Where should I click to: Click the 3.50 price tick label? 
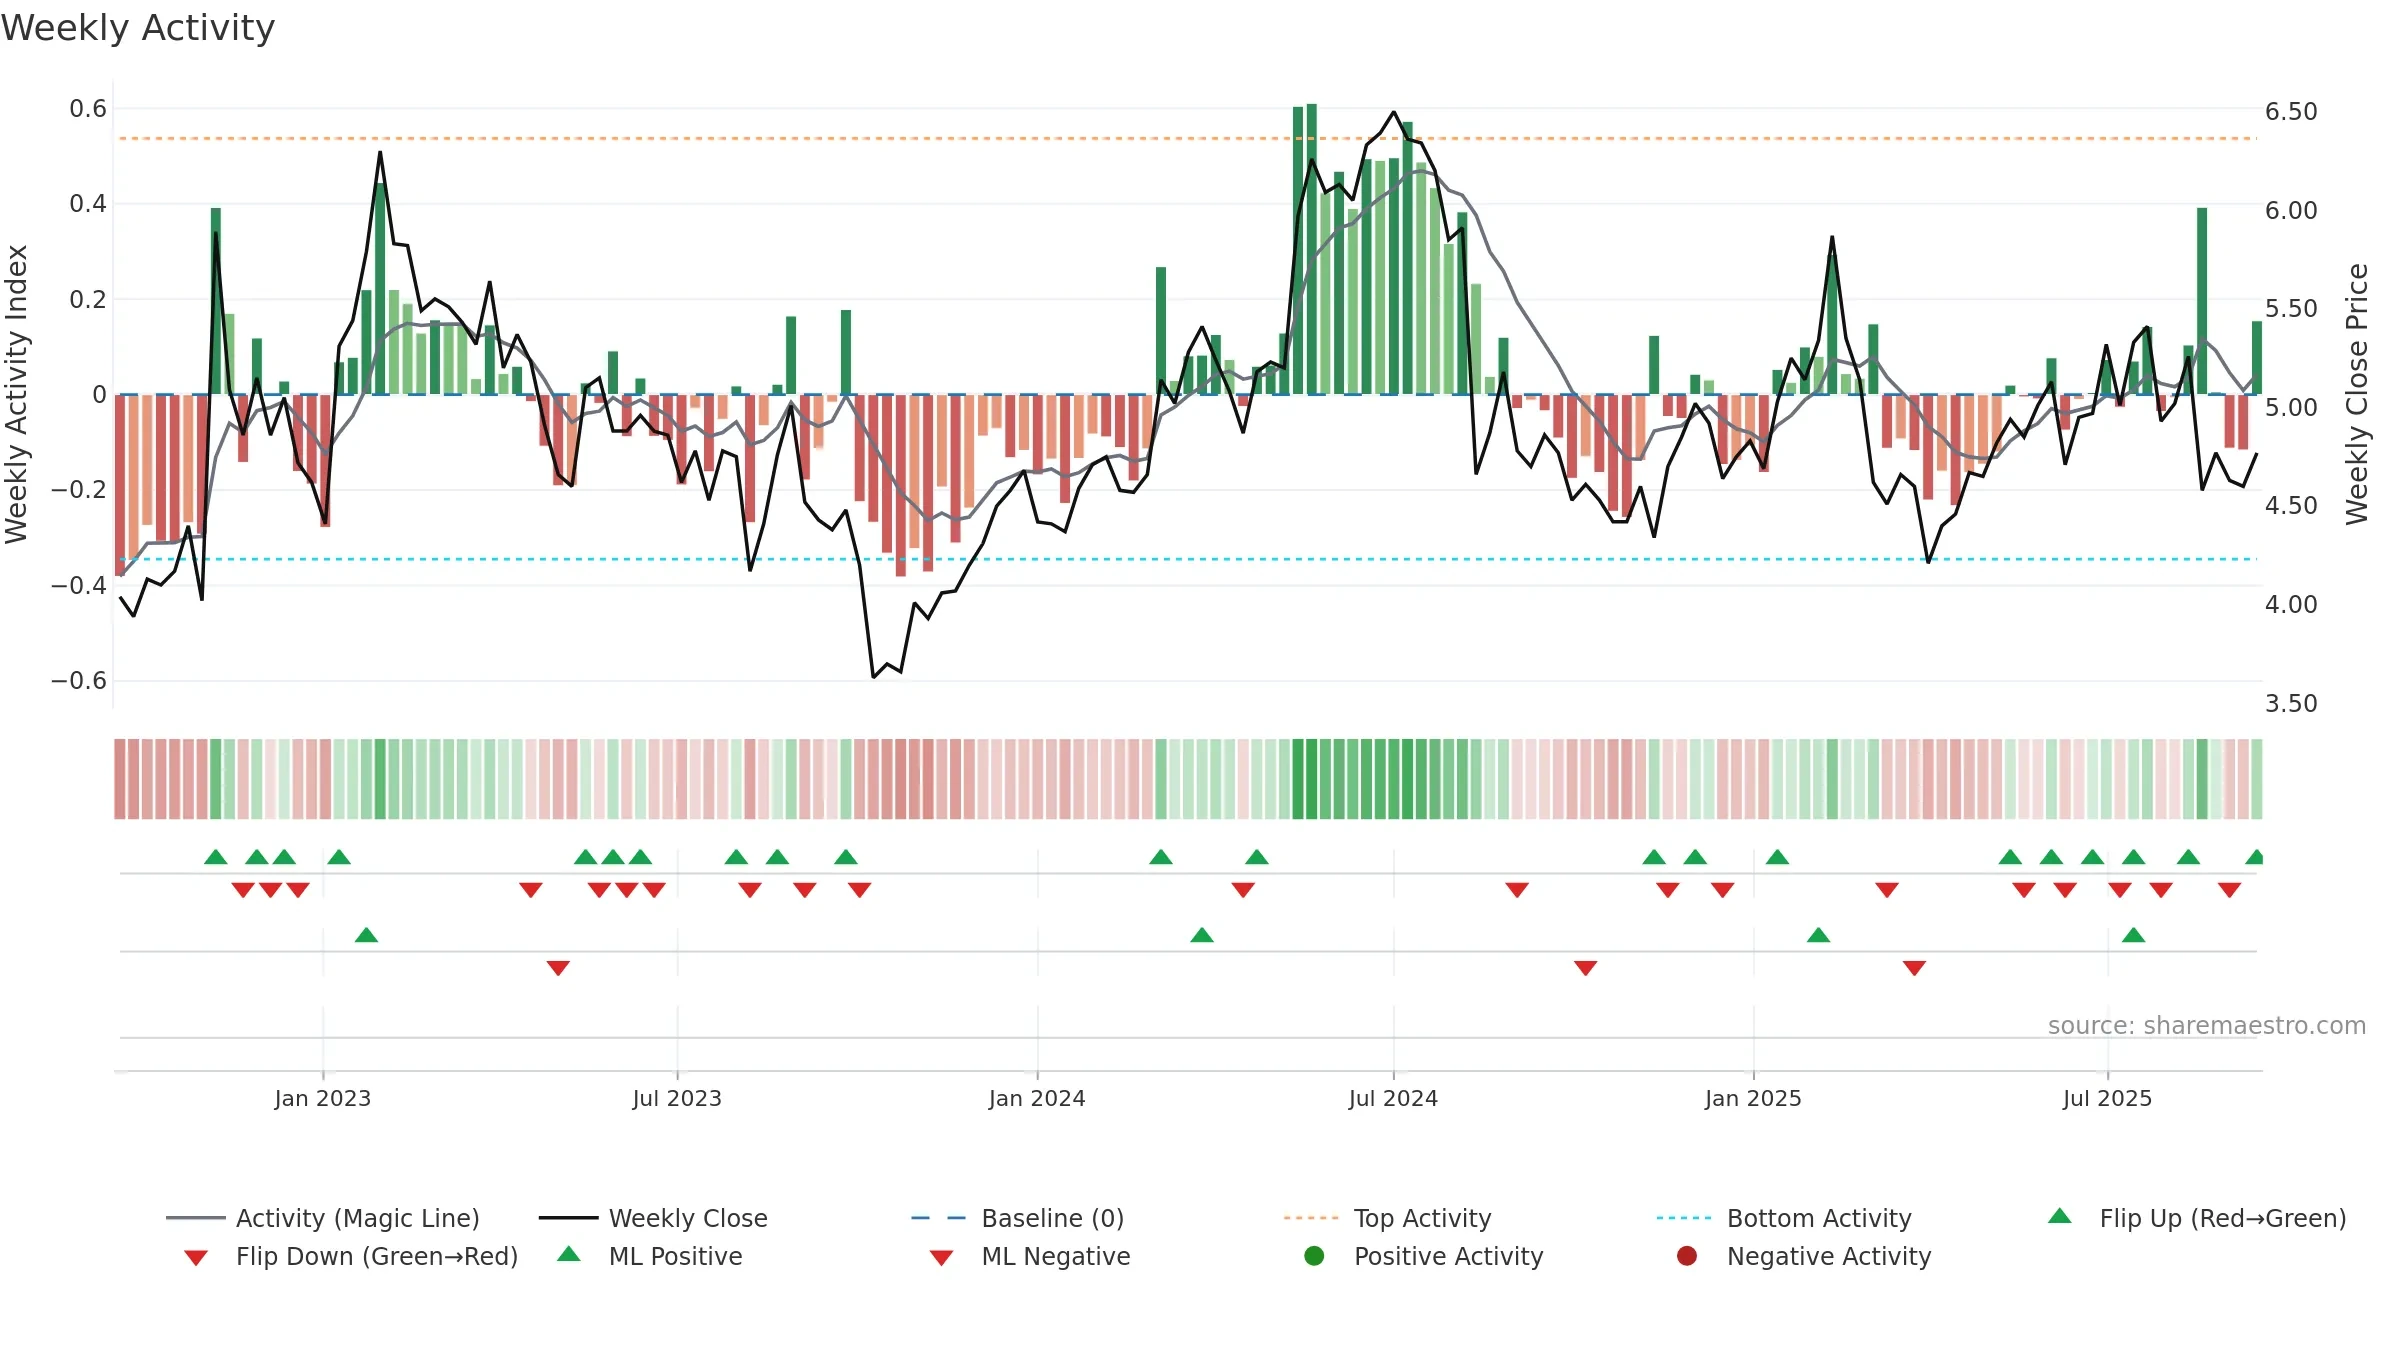[x=2291, y=703]
